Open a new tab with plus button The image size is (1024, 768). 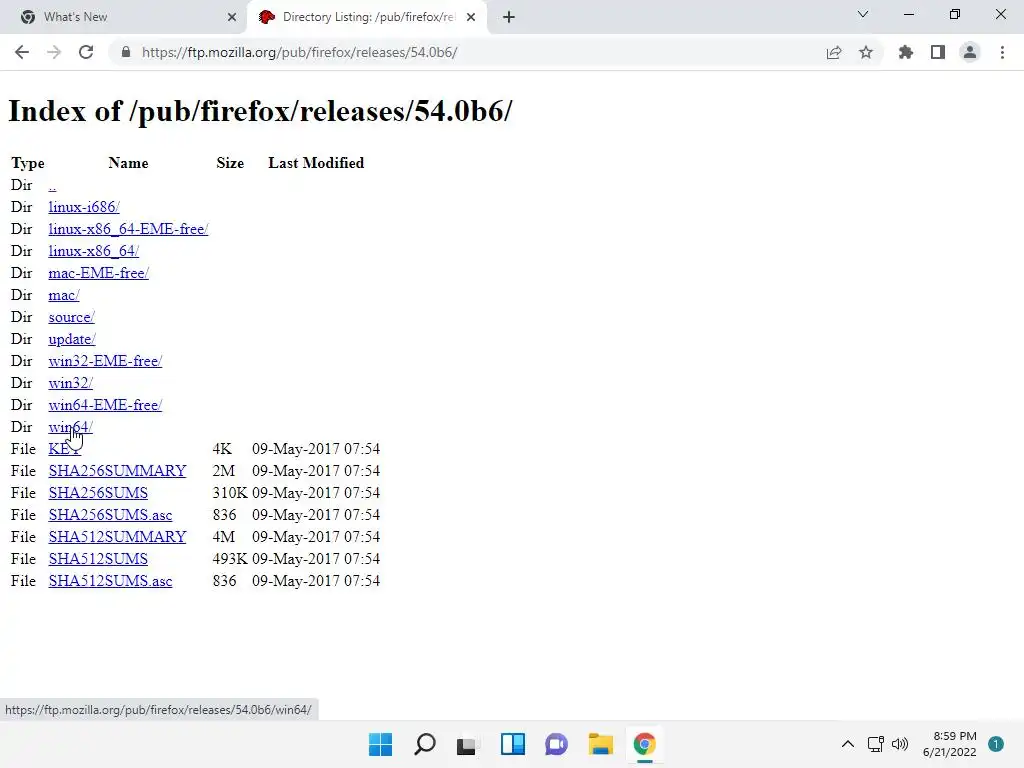click(x=509, y=17)
